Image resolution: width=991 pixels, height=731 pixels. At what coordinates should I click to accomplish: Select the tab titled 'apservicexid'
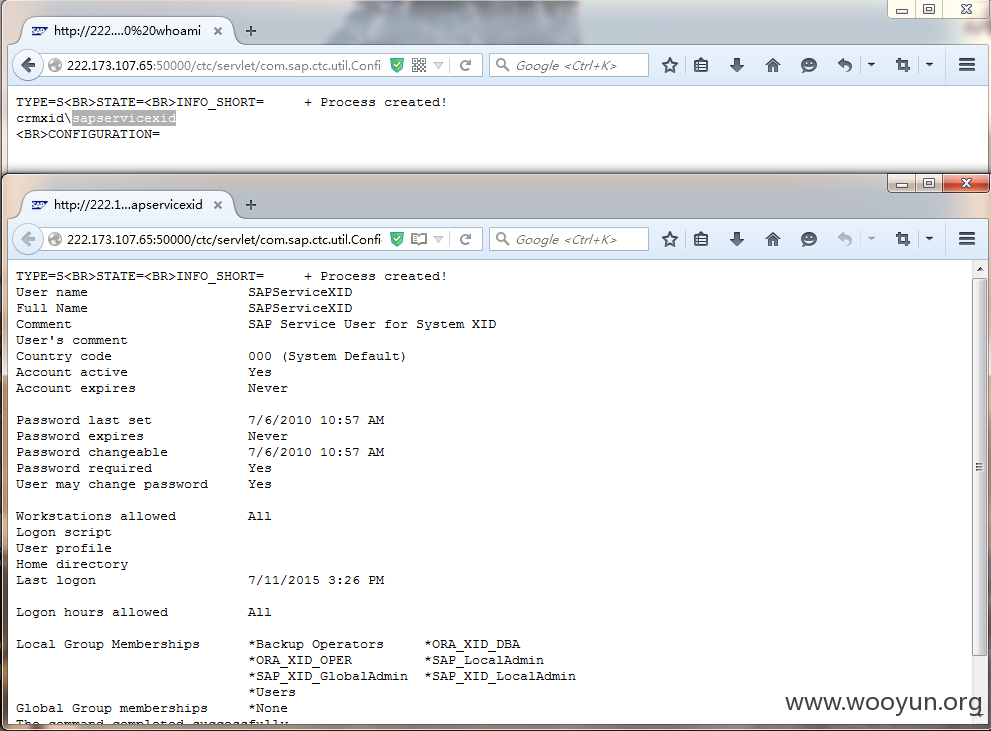pyautogui.click(x=126, y=205)
